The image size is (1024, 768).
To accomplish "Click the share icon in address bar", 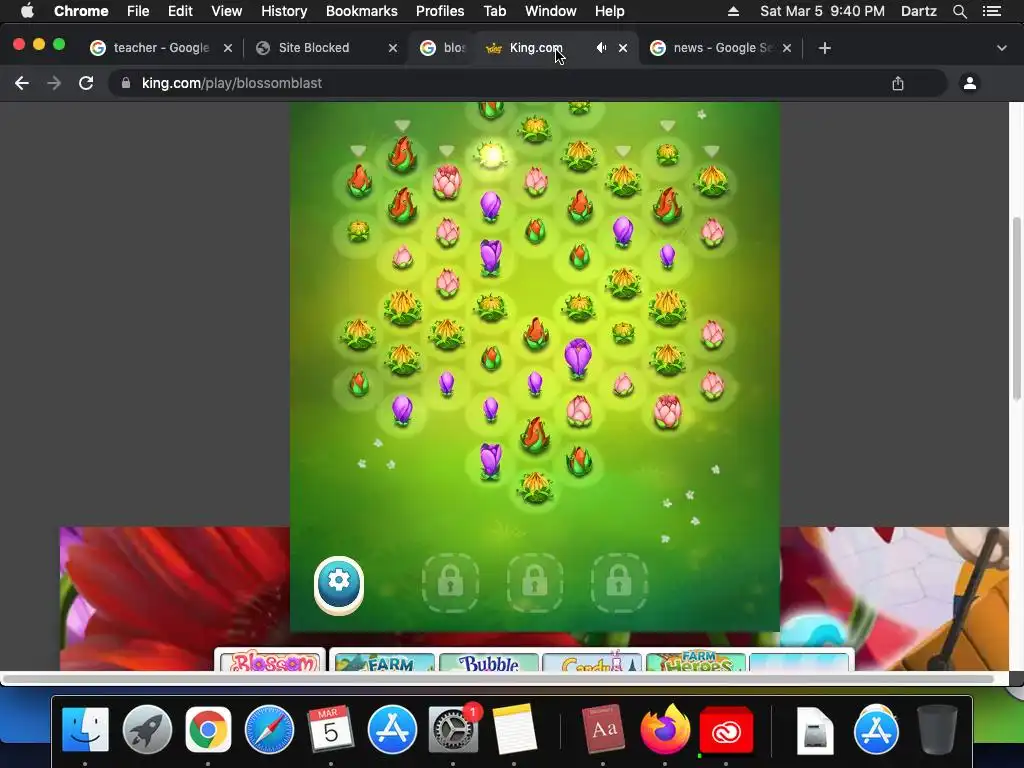I will pyautogui.click(x=898, y=83).
